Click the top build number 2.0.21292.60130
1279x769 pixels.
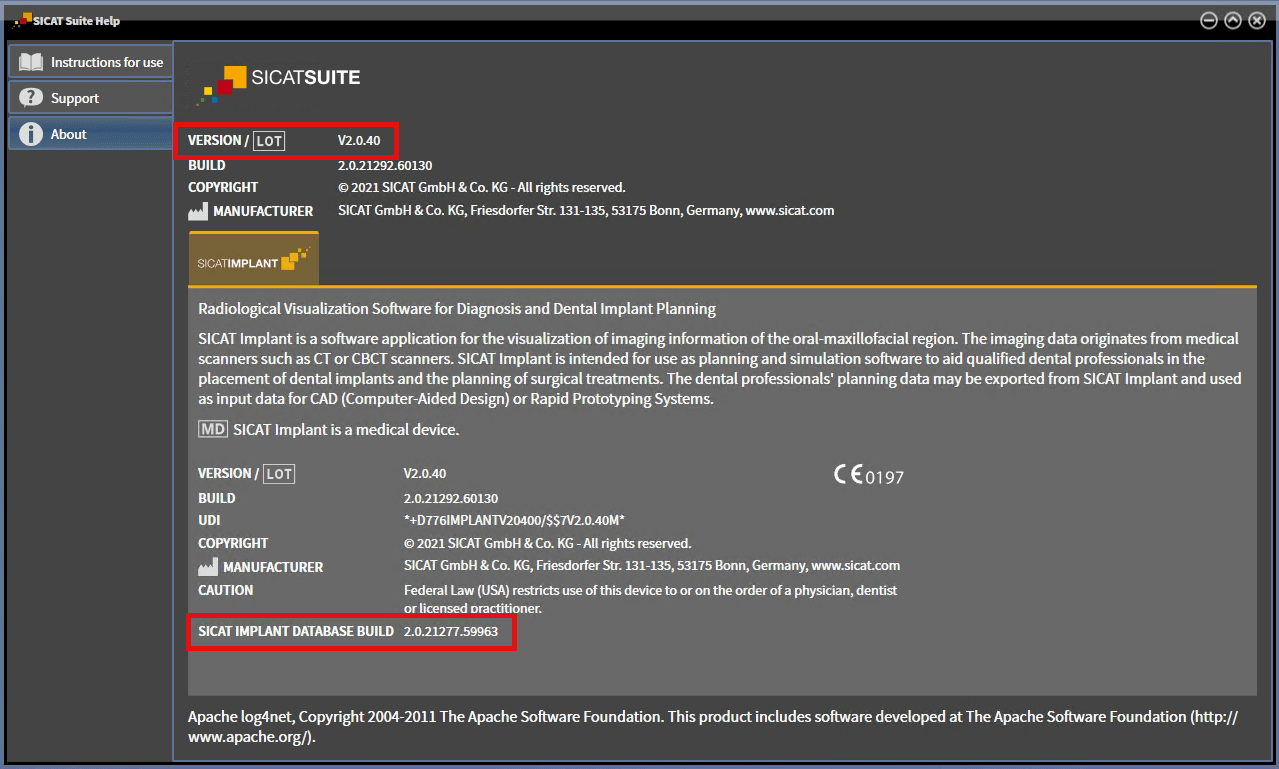[x=385, y=165]
